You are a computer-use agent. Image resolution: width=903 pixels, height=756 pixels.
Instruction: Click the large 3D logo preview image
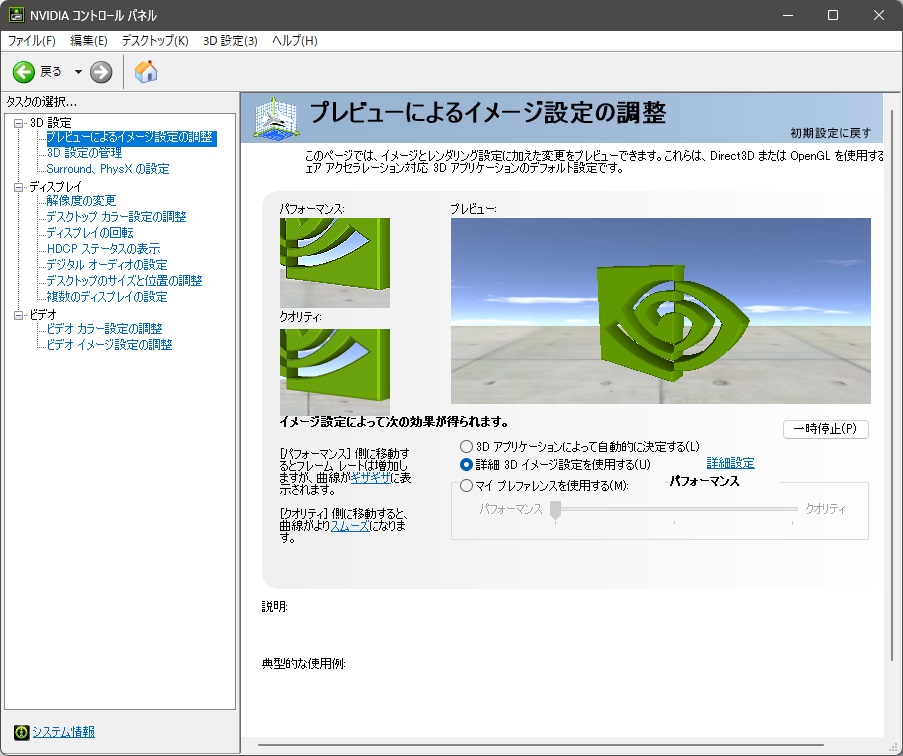tap(661, 311)
